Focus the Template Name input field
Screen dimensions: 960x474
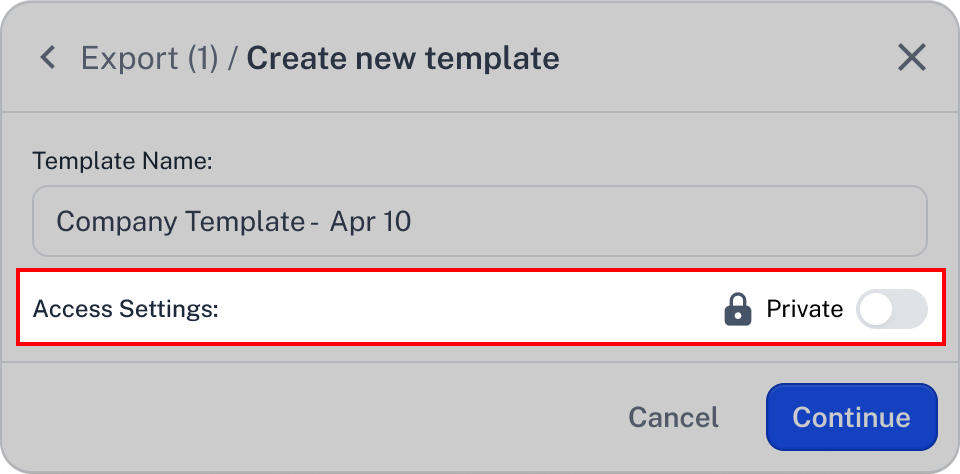479,221
